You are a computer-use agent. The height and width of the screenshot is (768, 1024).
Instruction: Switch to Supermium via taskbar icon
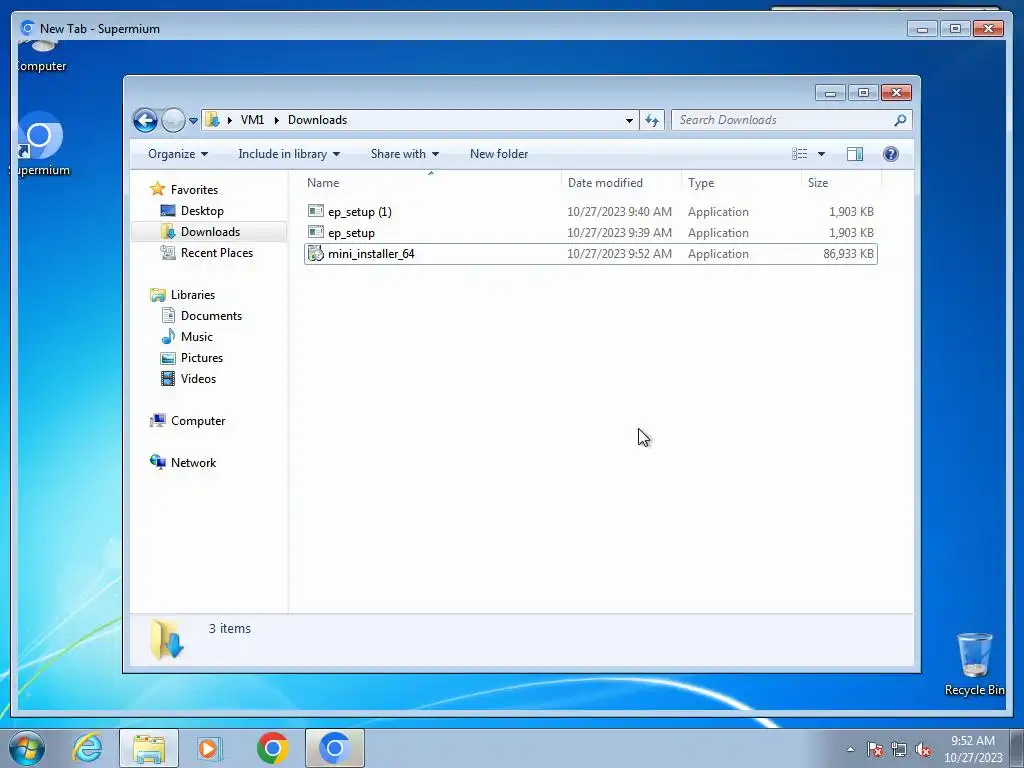tap(334, 748)
